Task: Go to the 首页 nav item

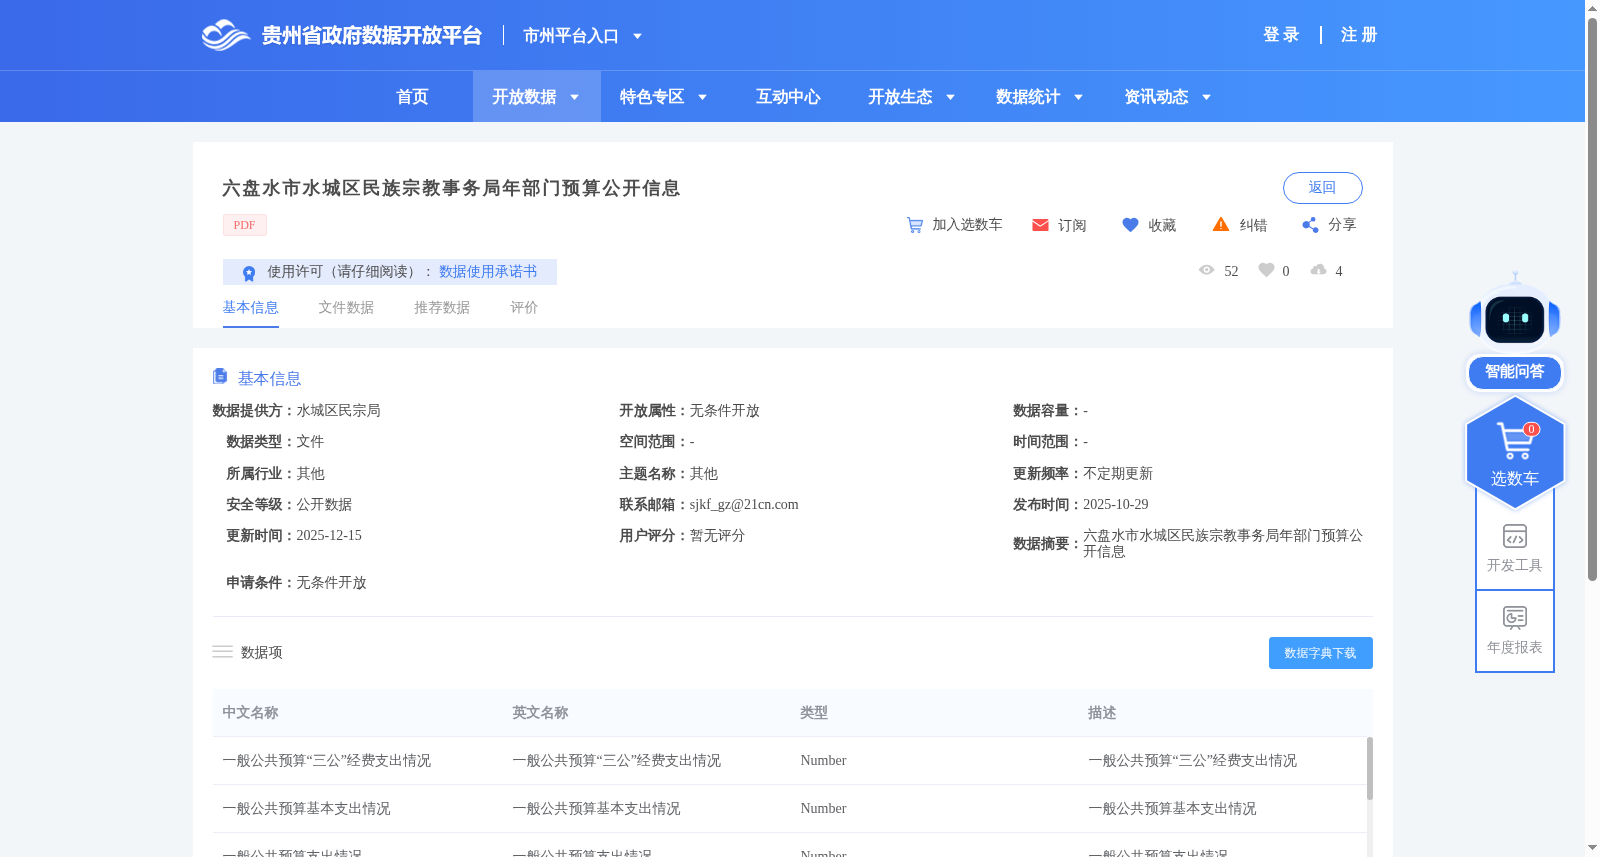Action: [412, 97]
